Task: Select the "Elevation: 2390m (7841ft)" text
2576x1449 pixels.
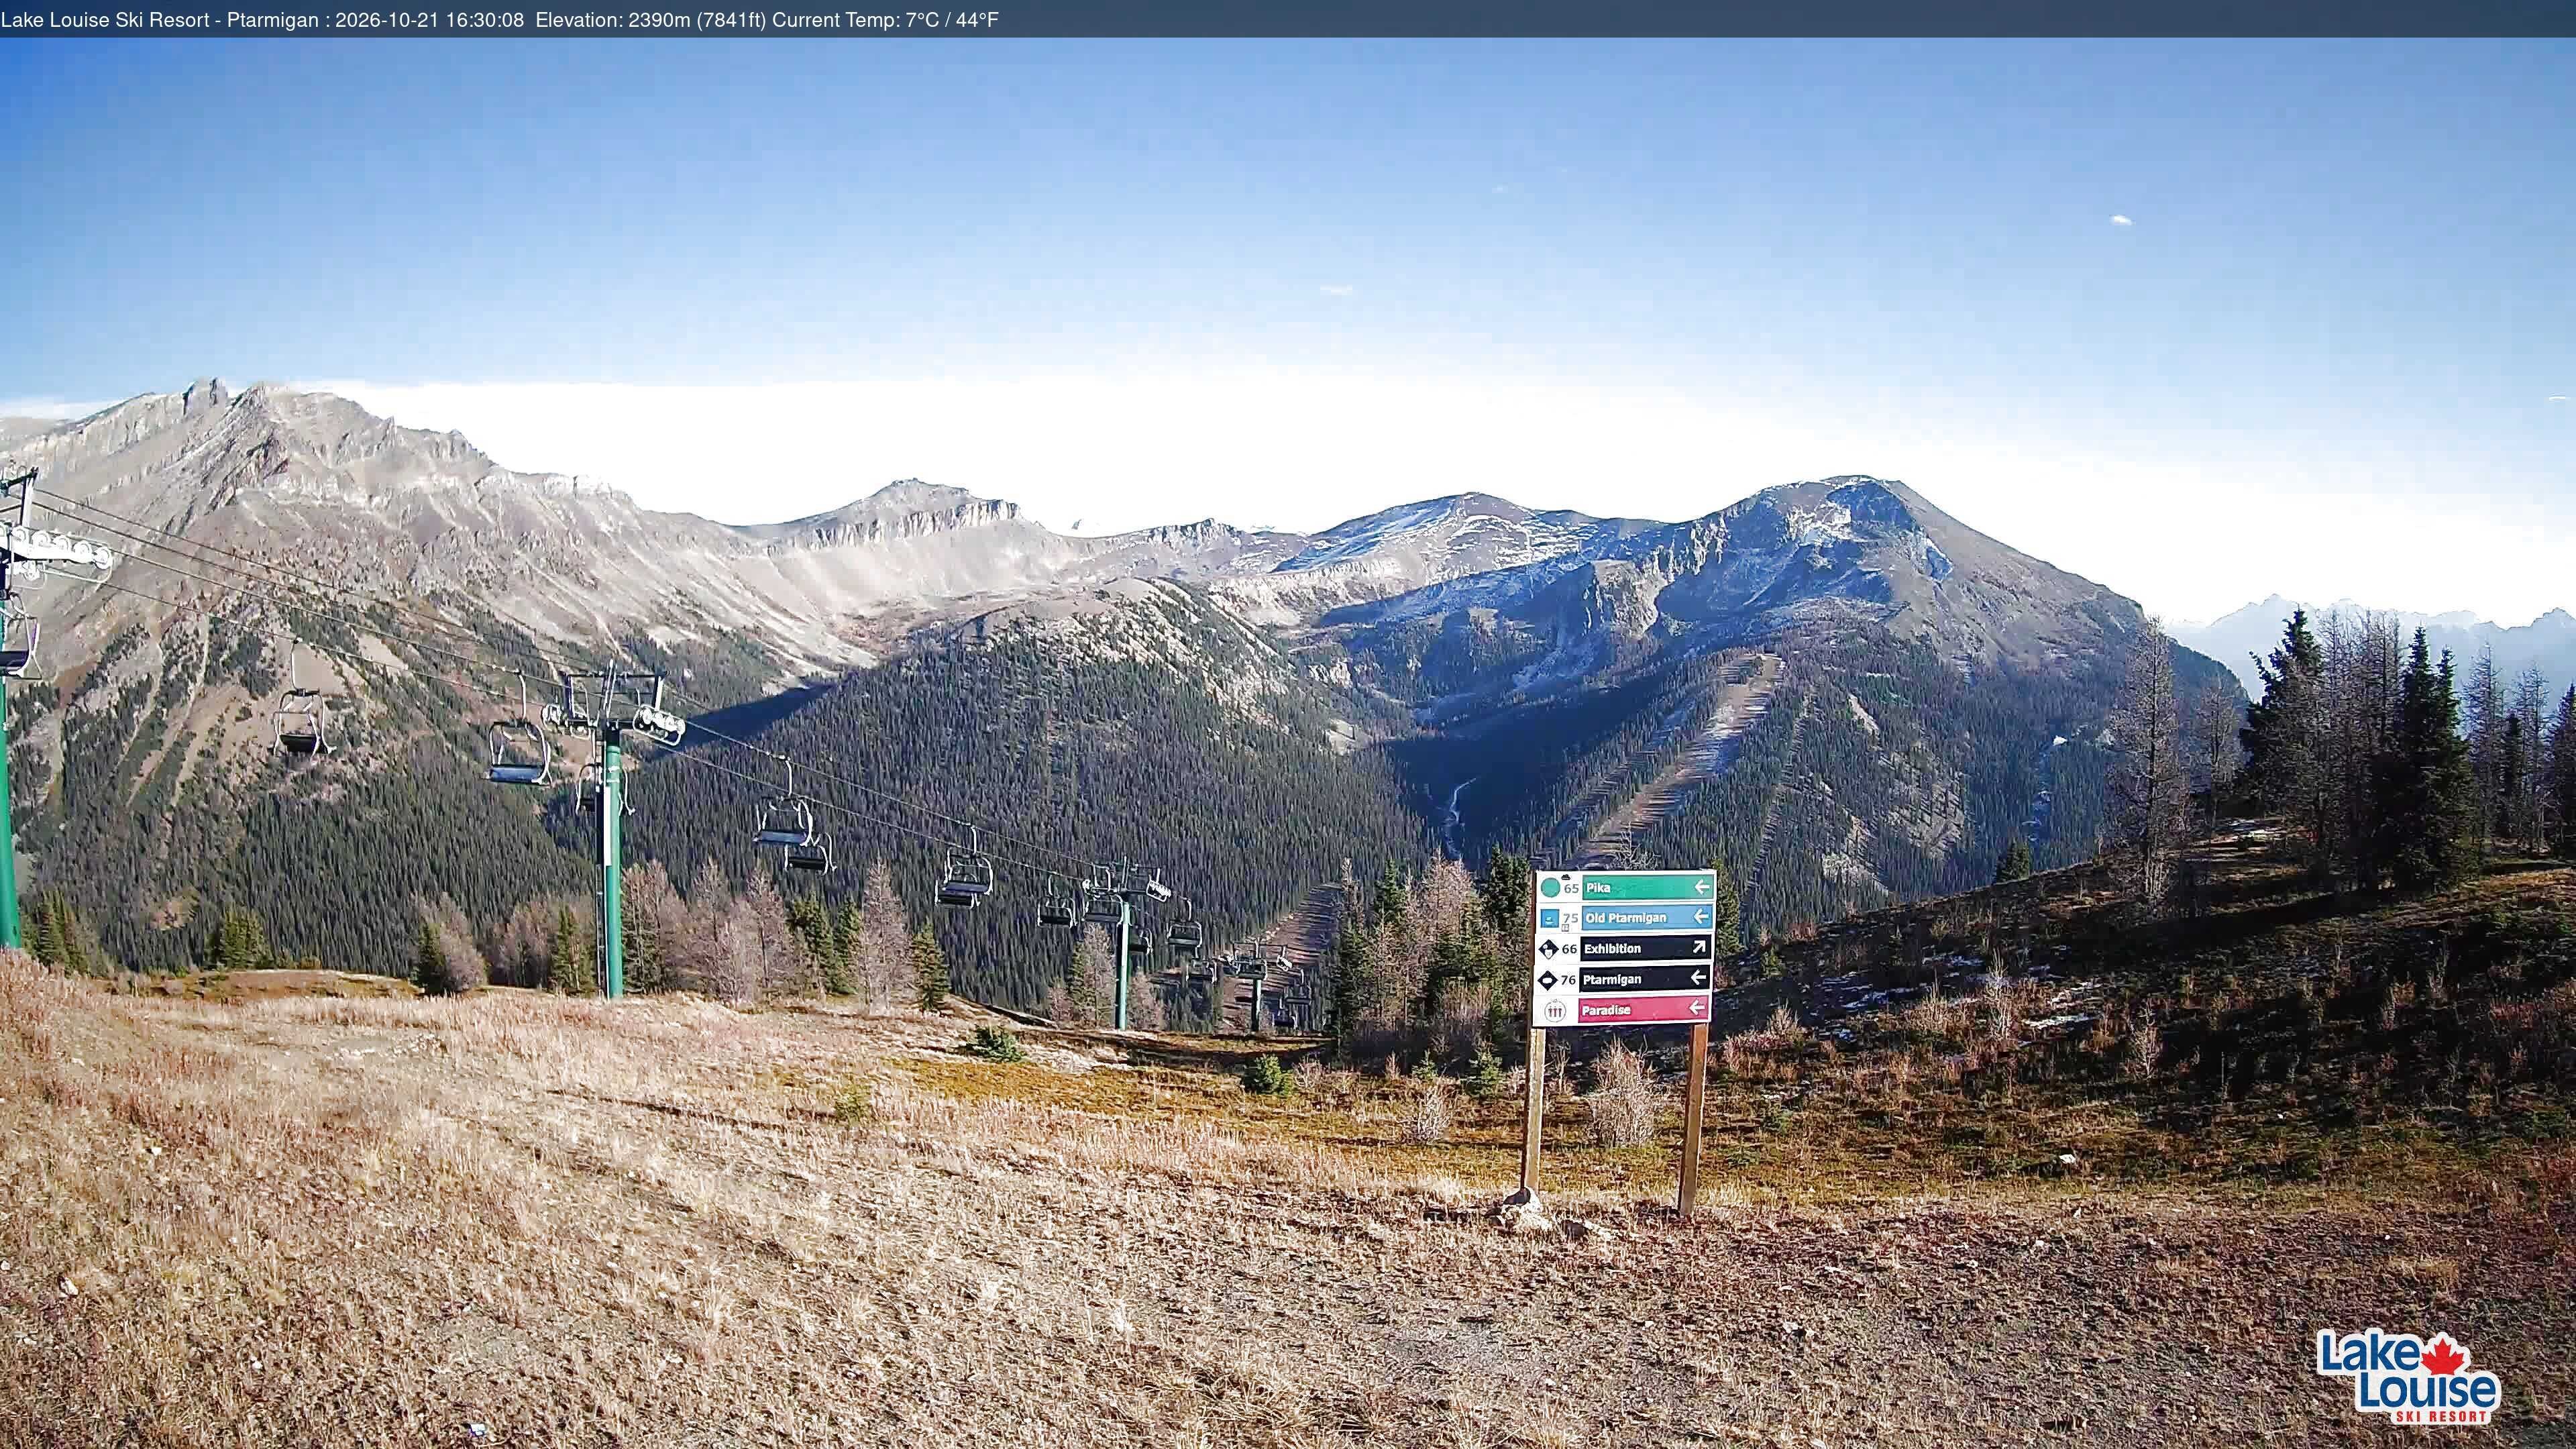Action: point(651,20)
